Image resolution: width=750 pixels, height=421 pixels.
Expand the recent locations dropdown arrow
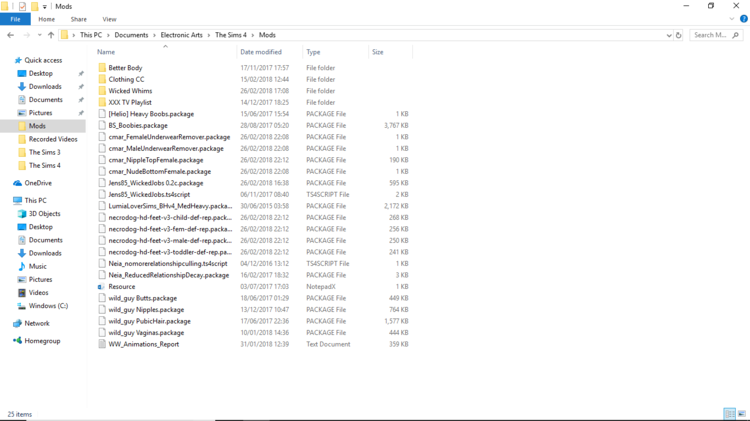tap(39, 35)
